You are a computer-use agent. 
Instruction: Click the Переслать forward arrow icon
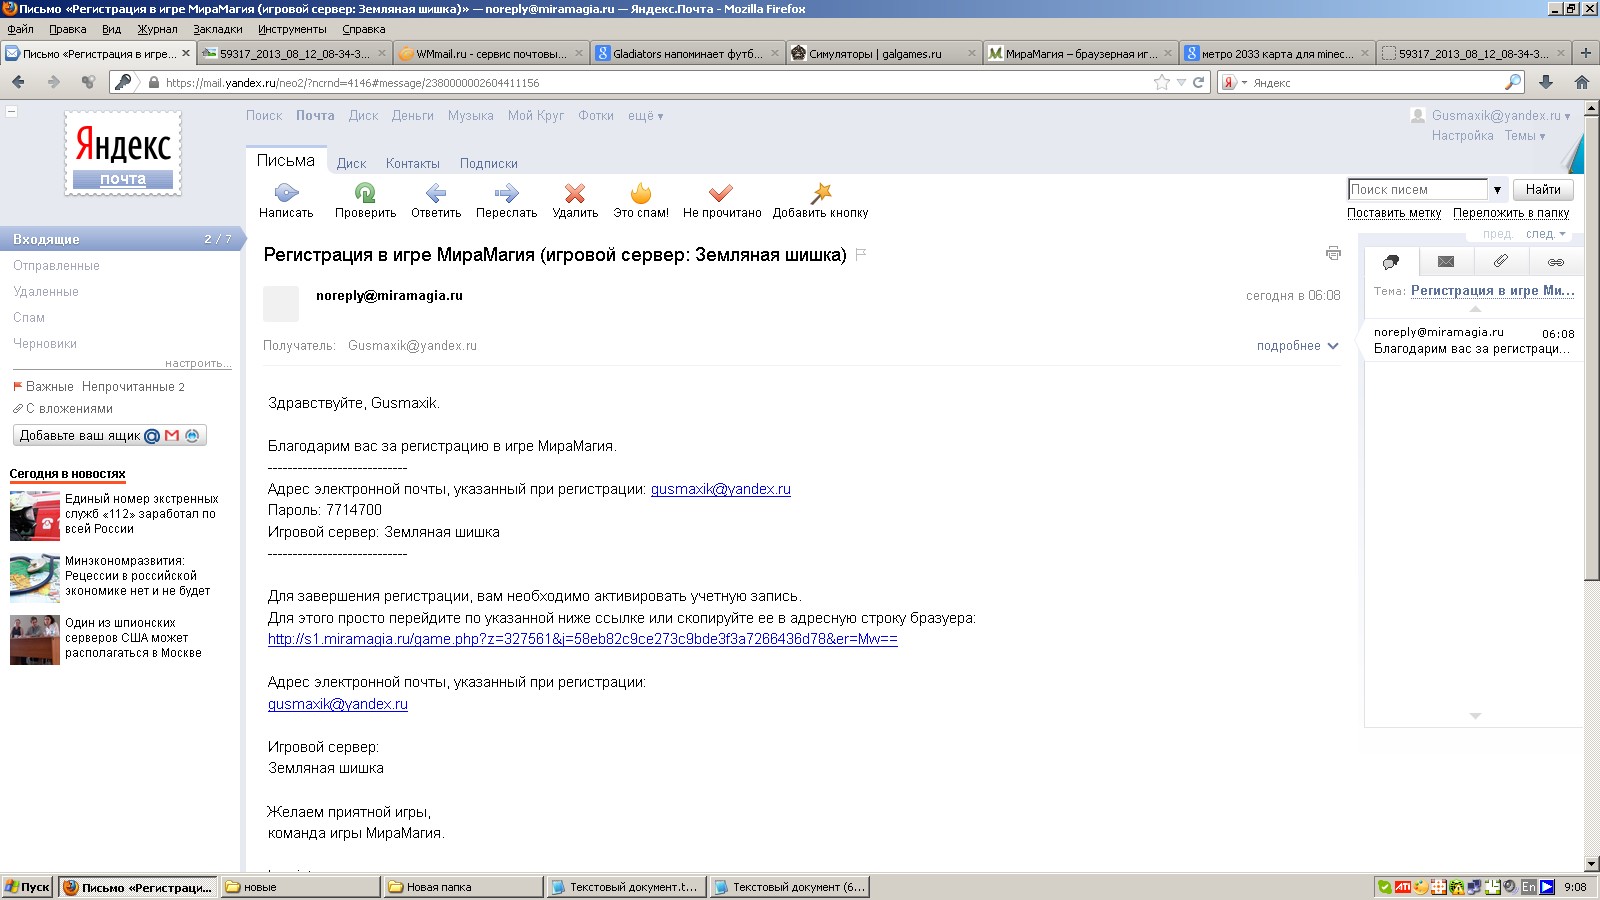point(506,193)
